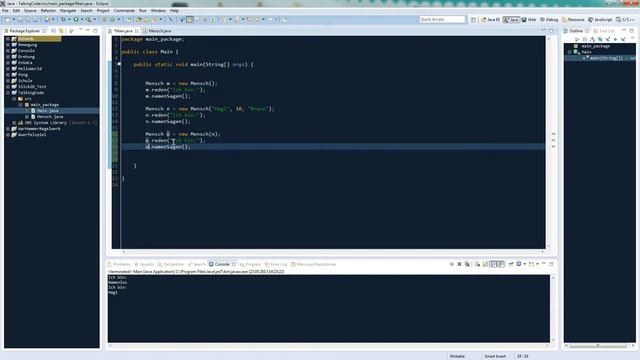Open dropdown next to New file icon

point(13,20)
